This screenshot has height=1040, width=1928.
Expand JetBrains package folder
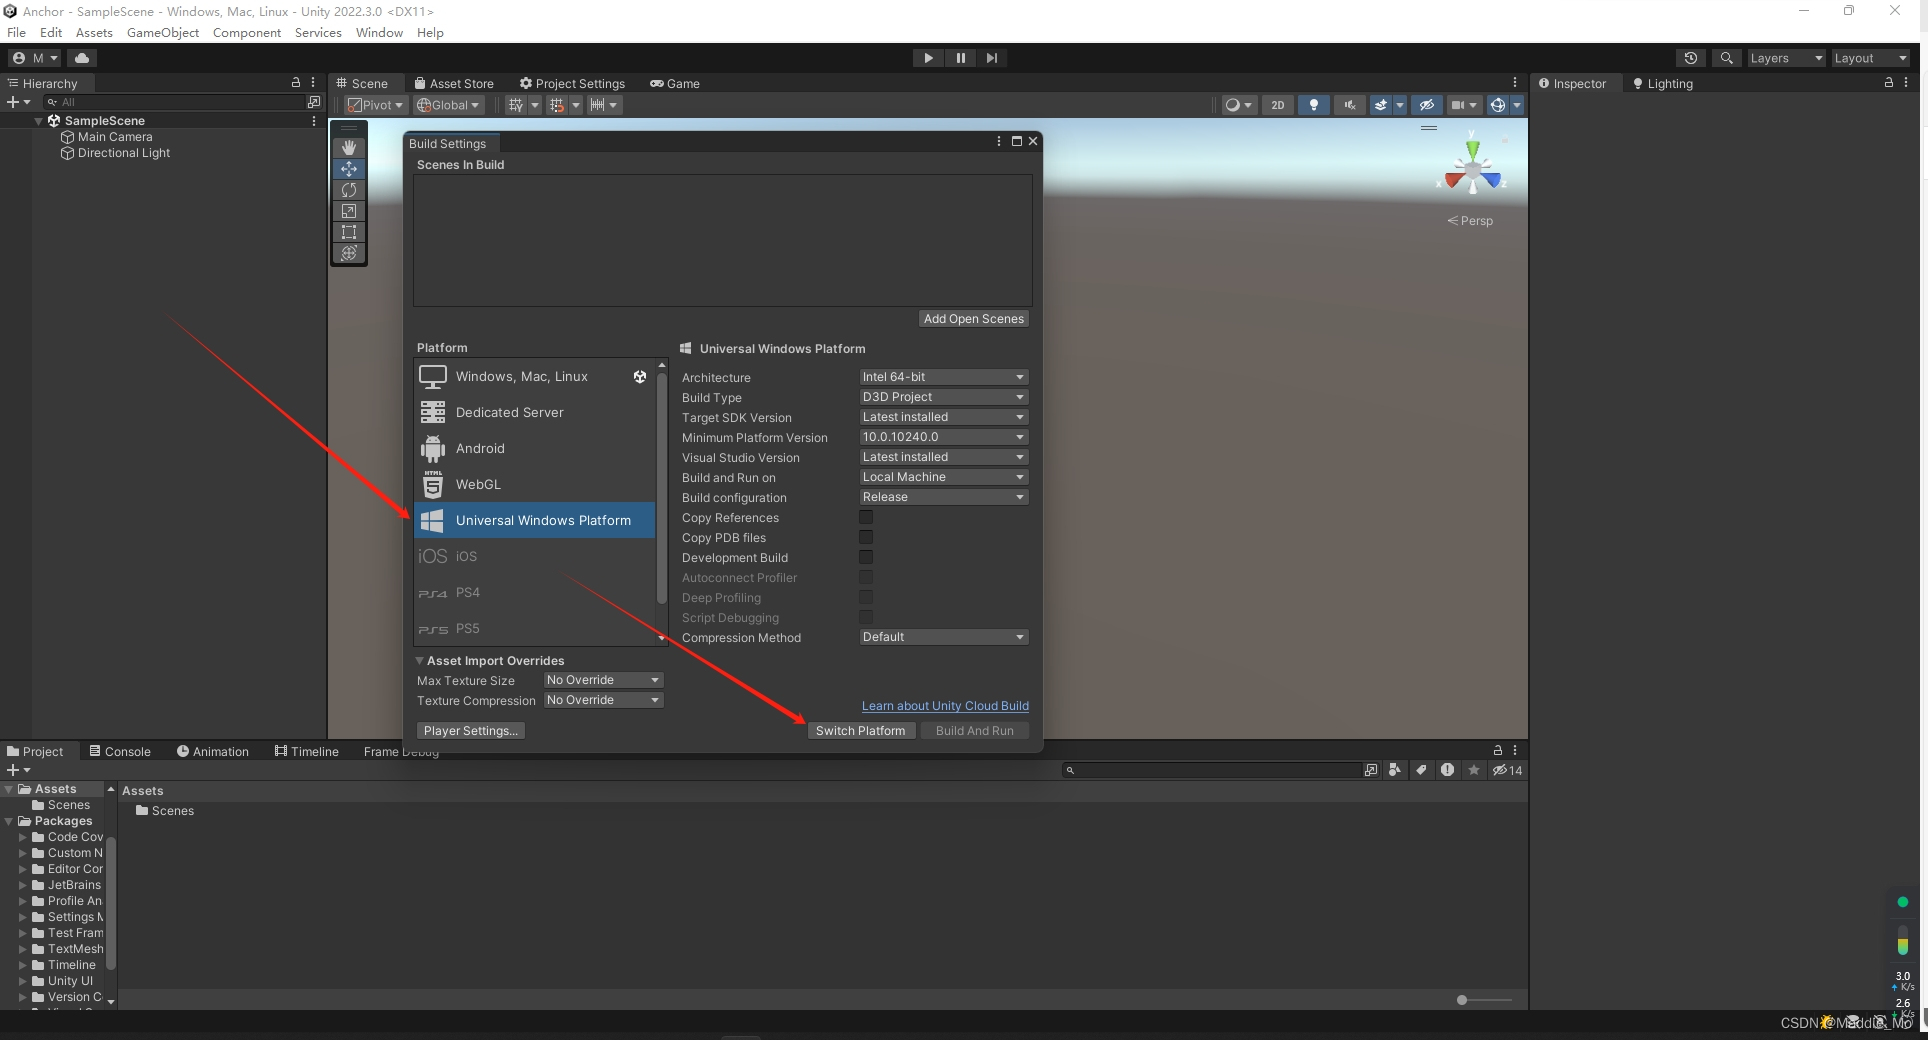(23, 885)
